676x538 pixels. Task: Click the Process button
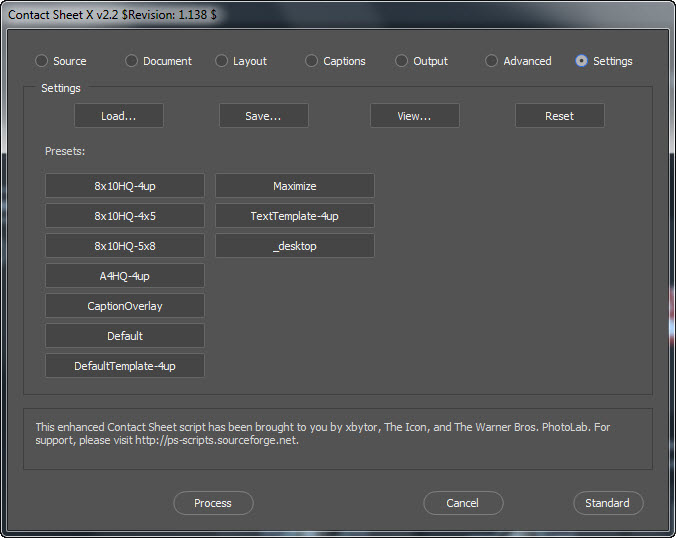(213, 503)
